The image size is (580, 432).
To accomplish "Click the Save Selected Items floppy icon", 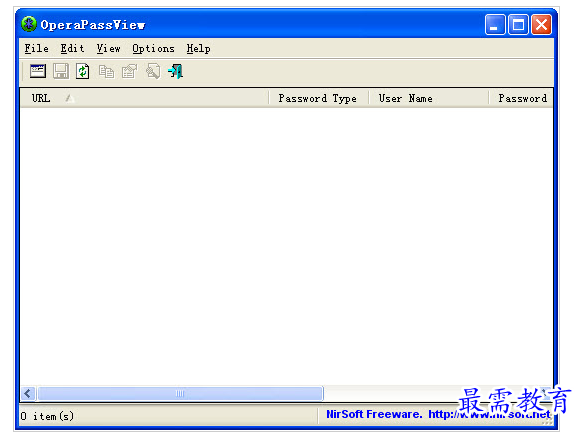I will tap(61, 71).
